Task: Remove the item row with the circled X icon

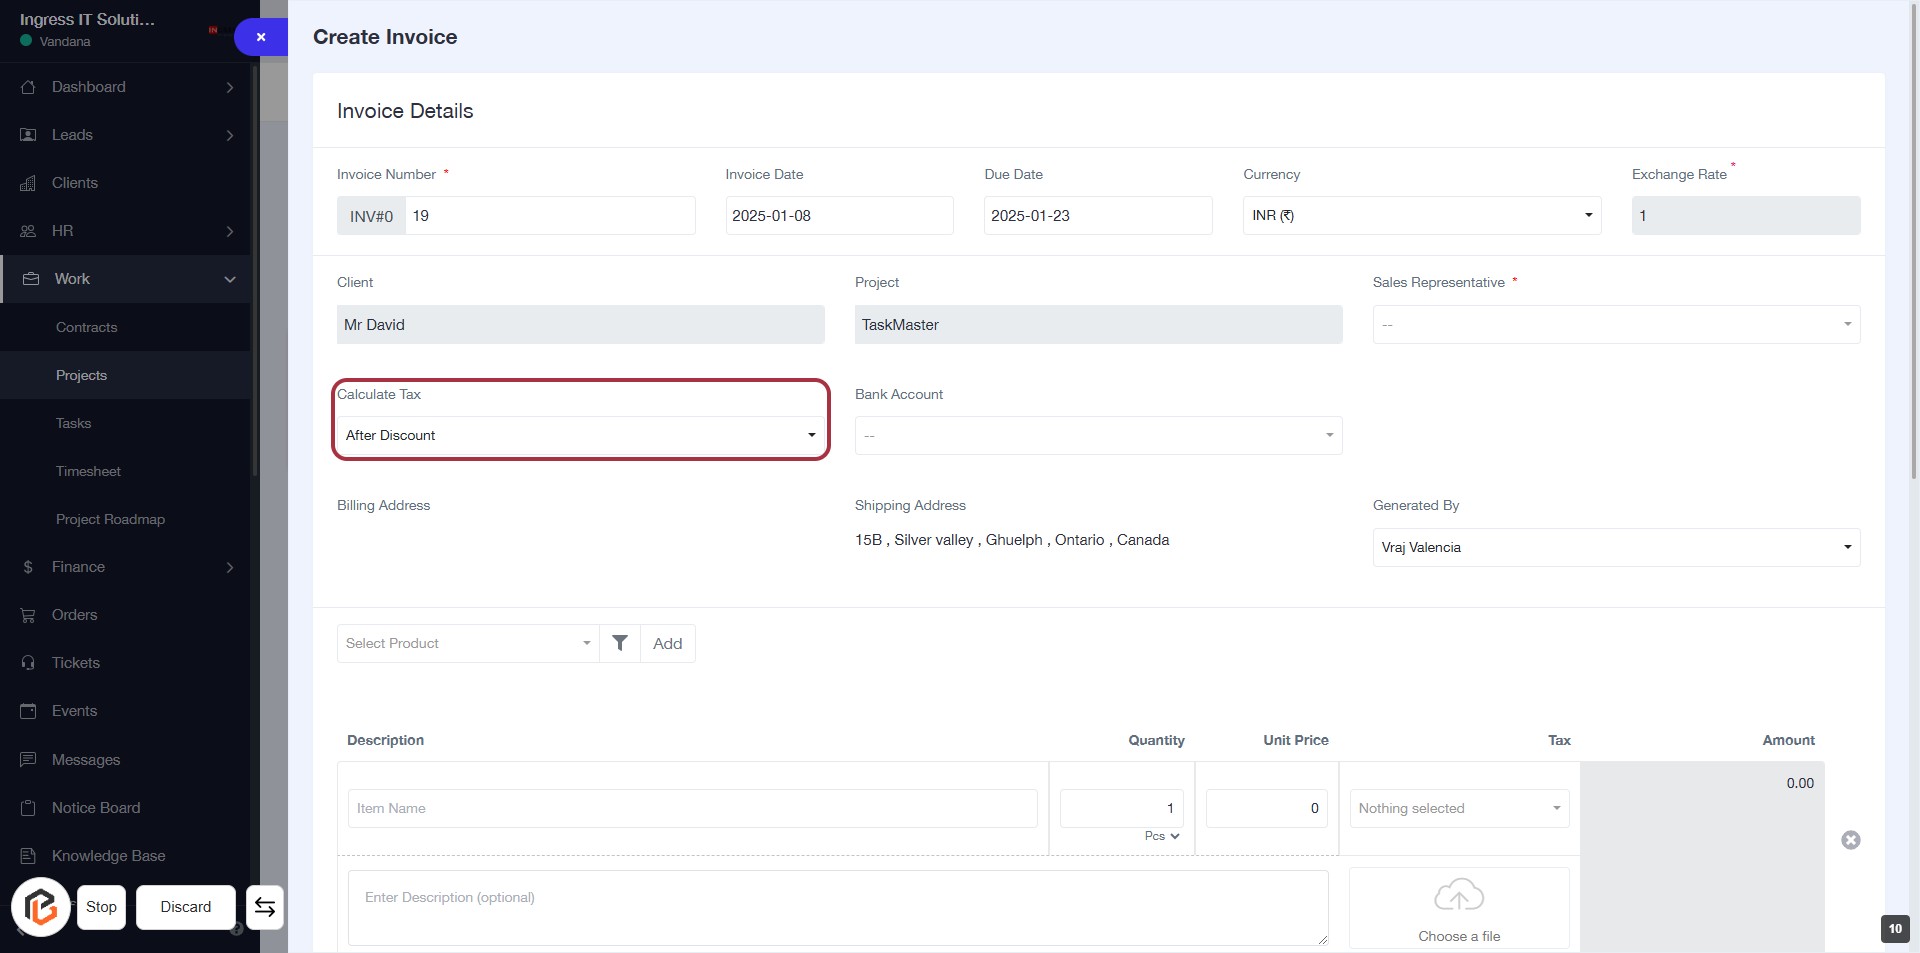Action: click(1850, 840)
